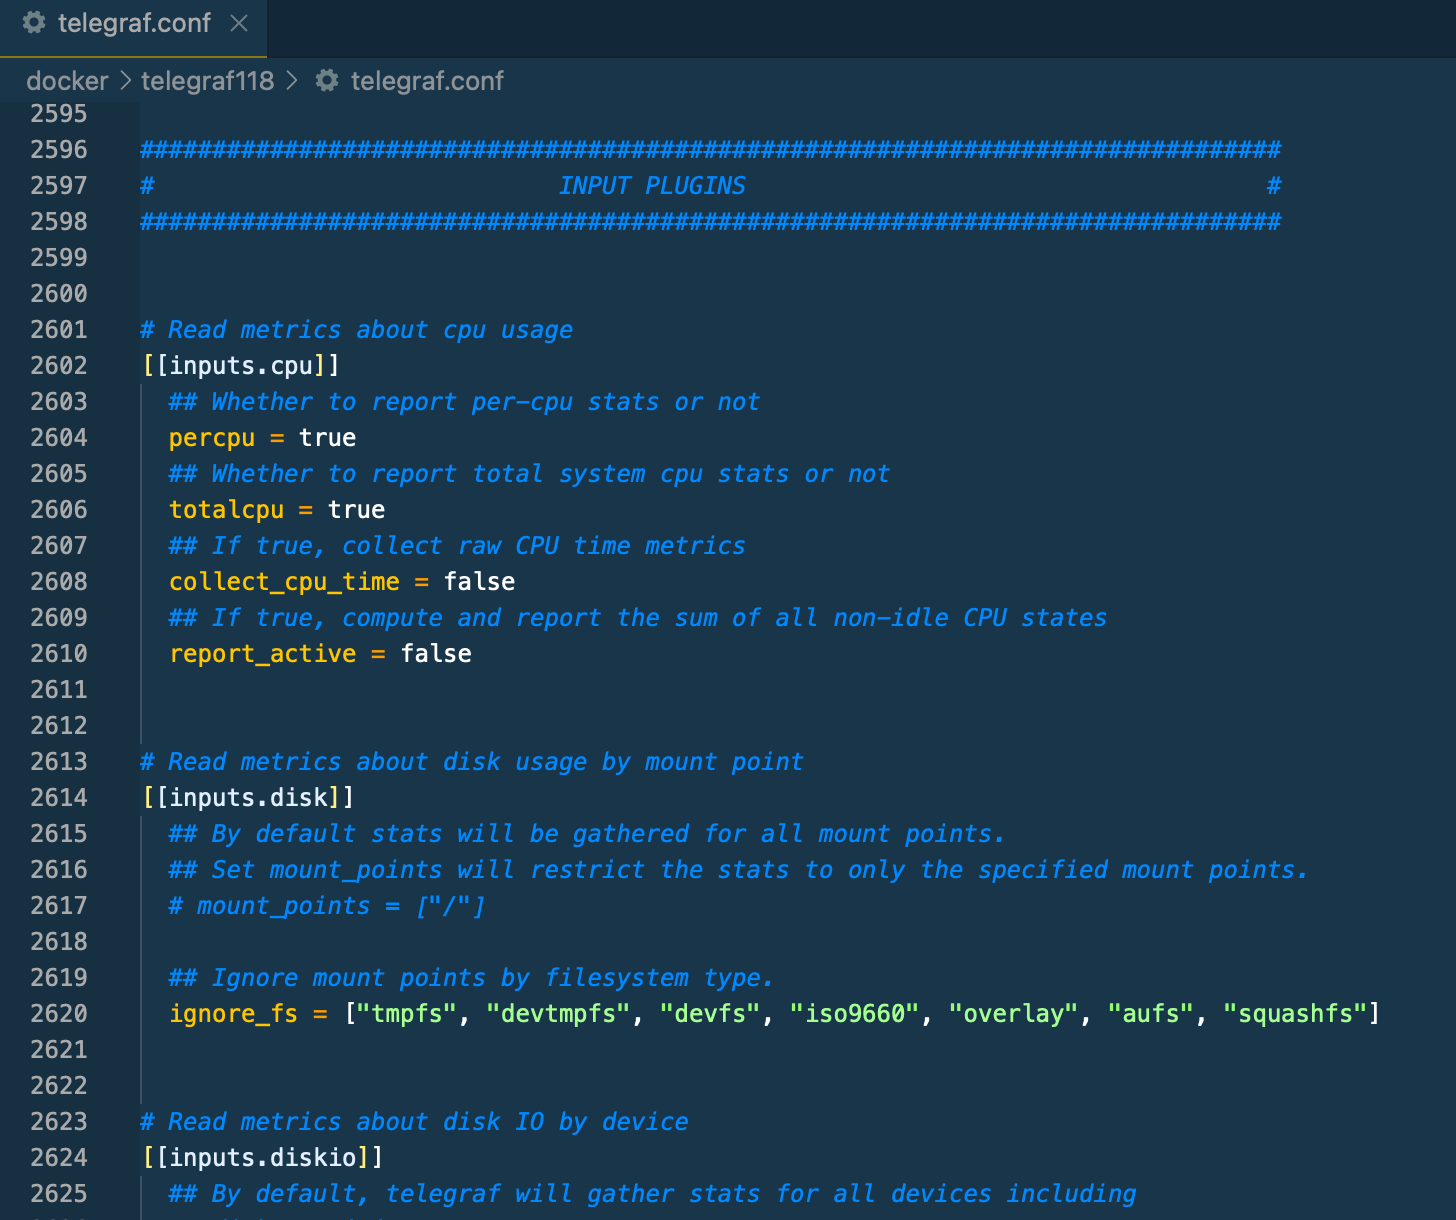Screen dimensions: 1456x1220
Task: Close the telegraf.conf editor tab
Action: (x=239, y=23)
